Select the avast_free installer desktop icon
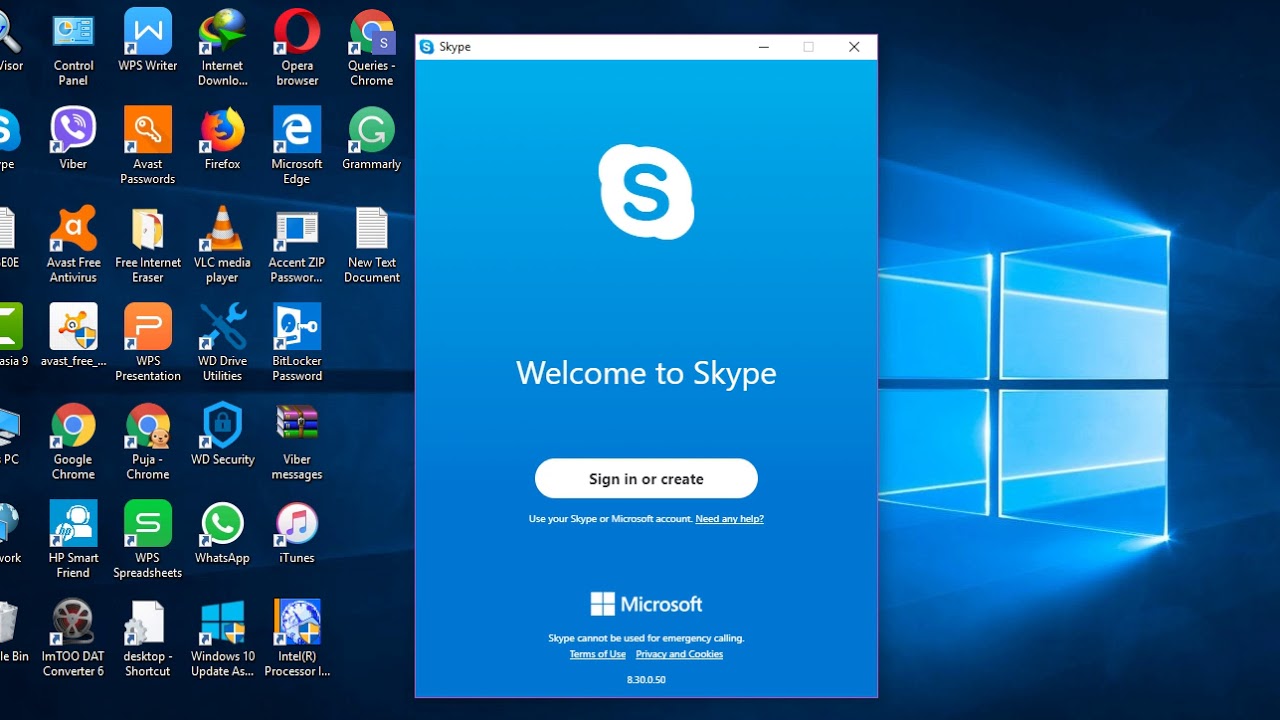This screenshot has width=1280, height=720. pyautogui.click(x=73, y=336)
